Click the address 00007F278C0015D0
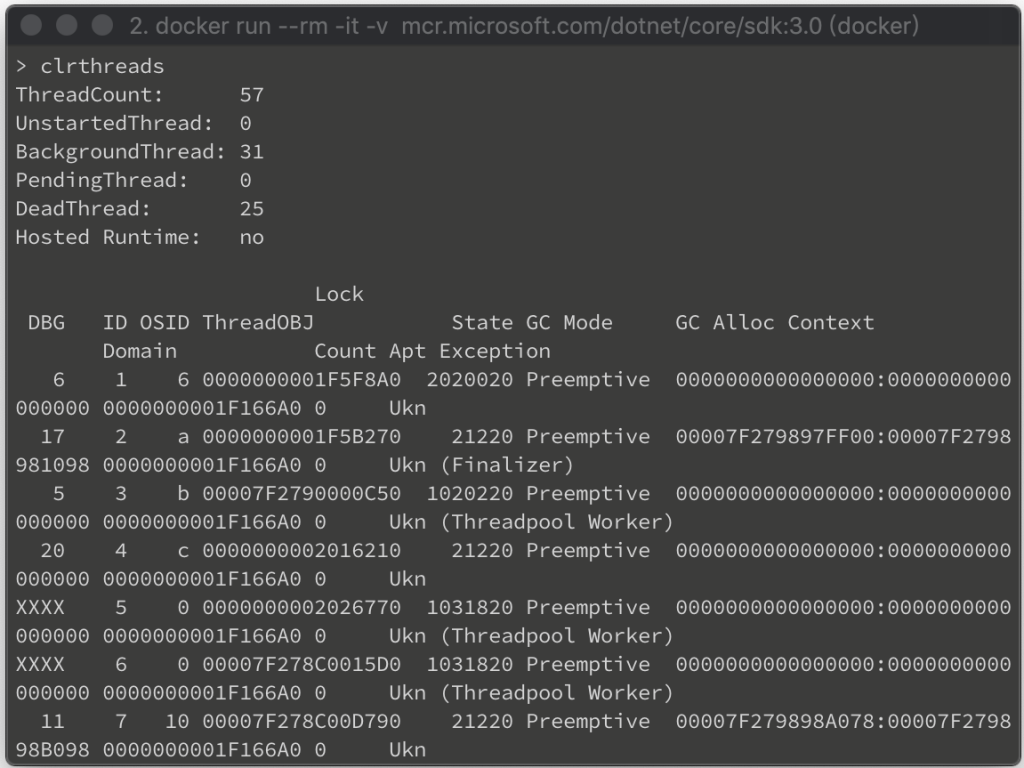Screen dimensions: 1024x768 click(301, 664)
